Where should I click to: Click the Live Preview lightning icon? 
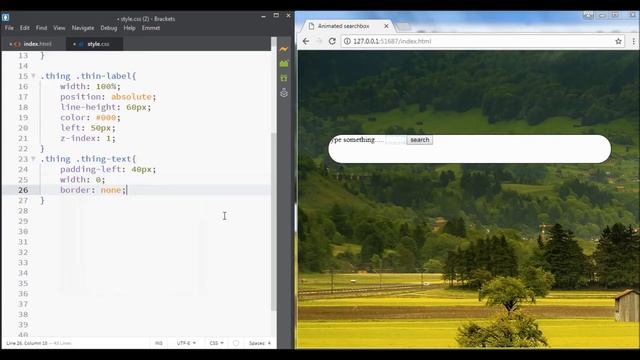pos(284,49)
